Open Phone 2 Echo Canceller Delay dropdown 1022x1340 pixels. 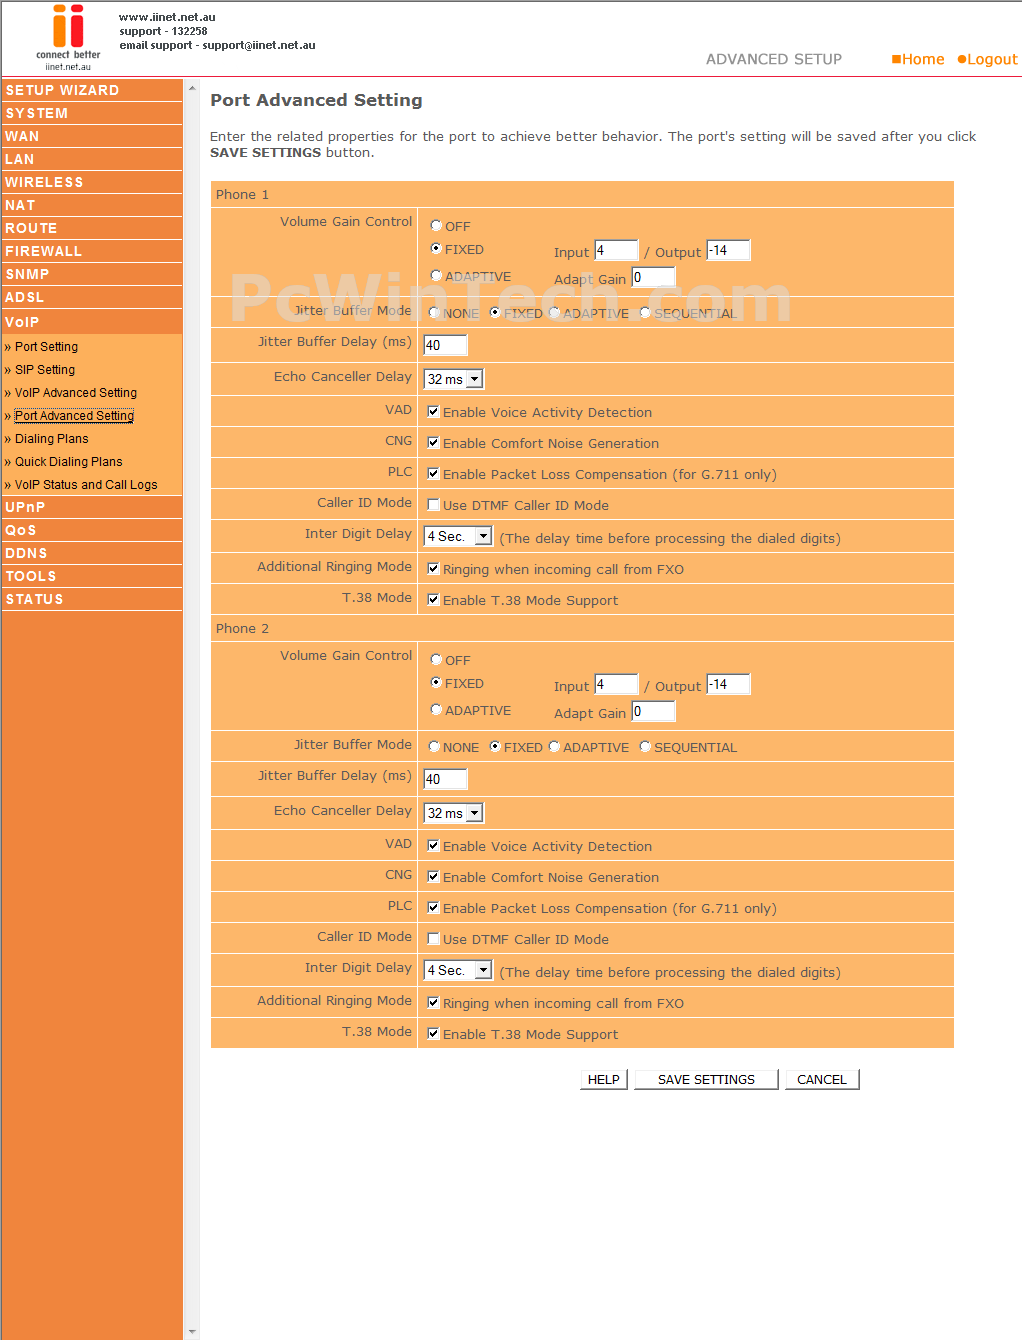point(454,813)
